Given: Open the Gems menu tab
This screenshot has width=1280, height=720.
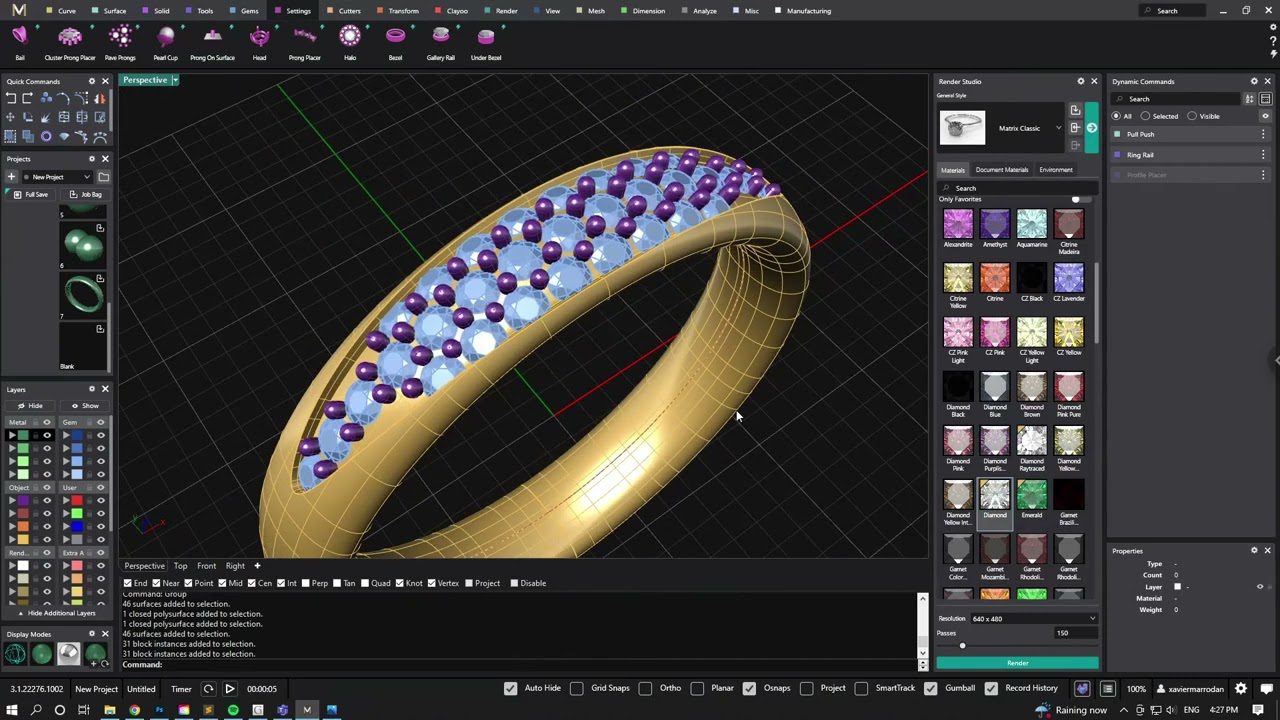Looking at the screenshot, I should click(249, 11).
